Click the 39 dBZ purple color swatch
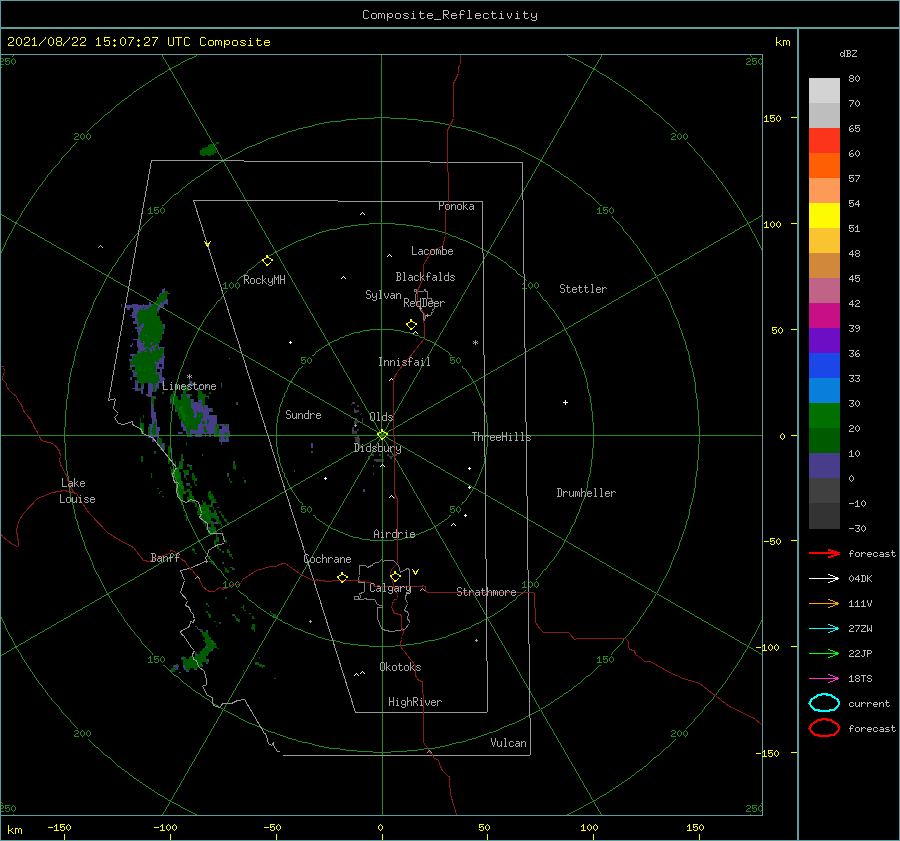Image resolution: width=900 pixels, height=841 pixels. click(x=824, y=340)
